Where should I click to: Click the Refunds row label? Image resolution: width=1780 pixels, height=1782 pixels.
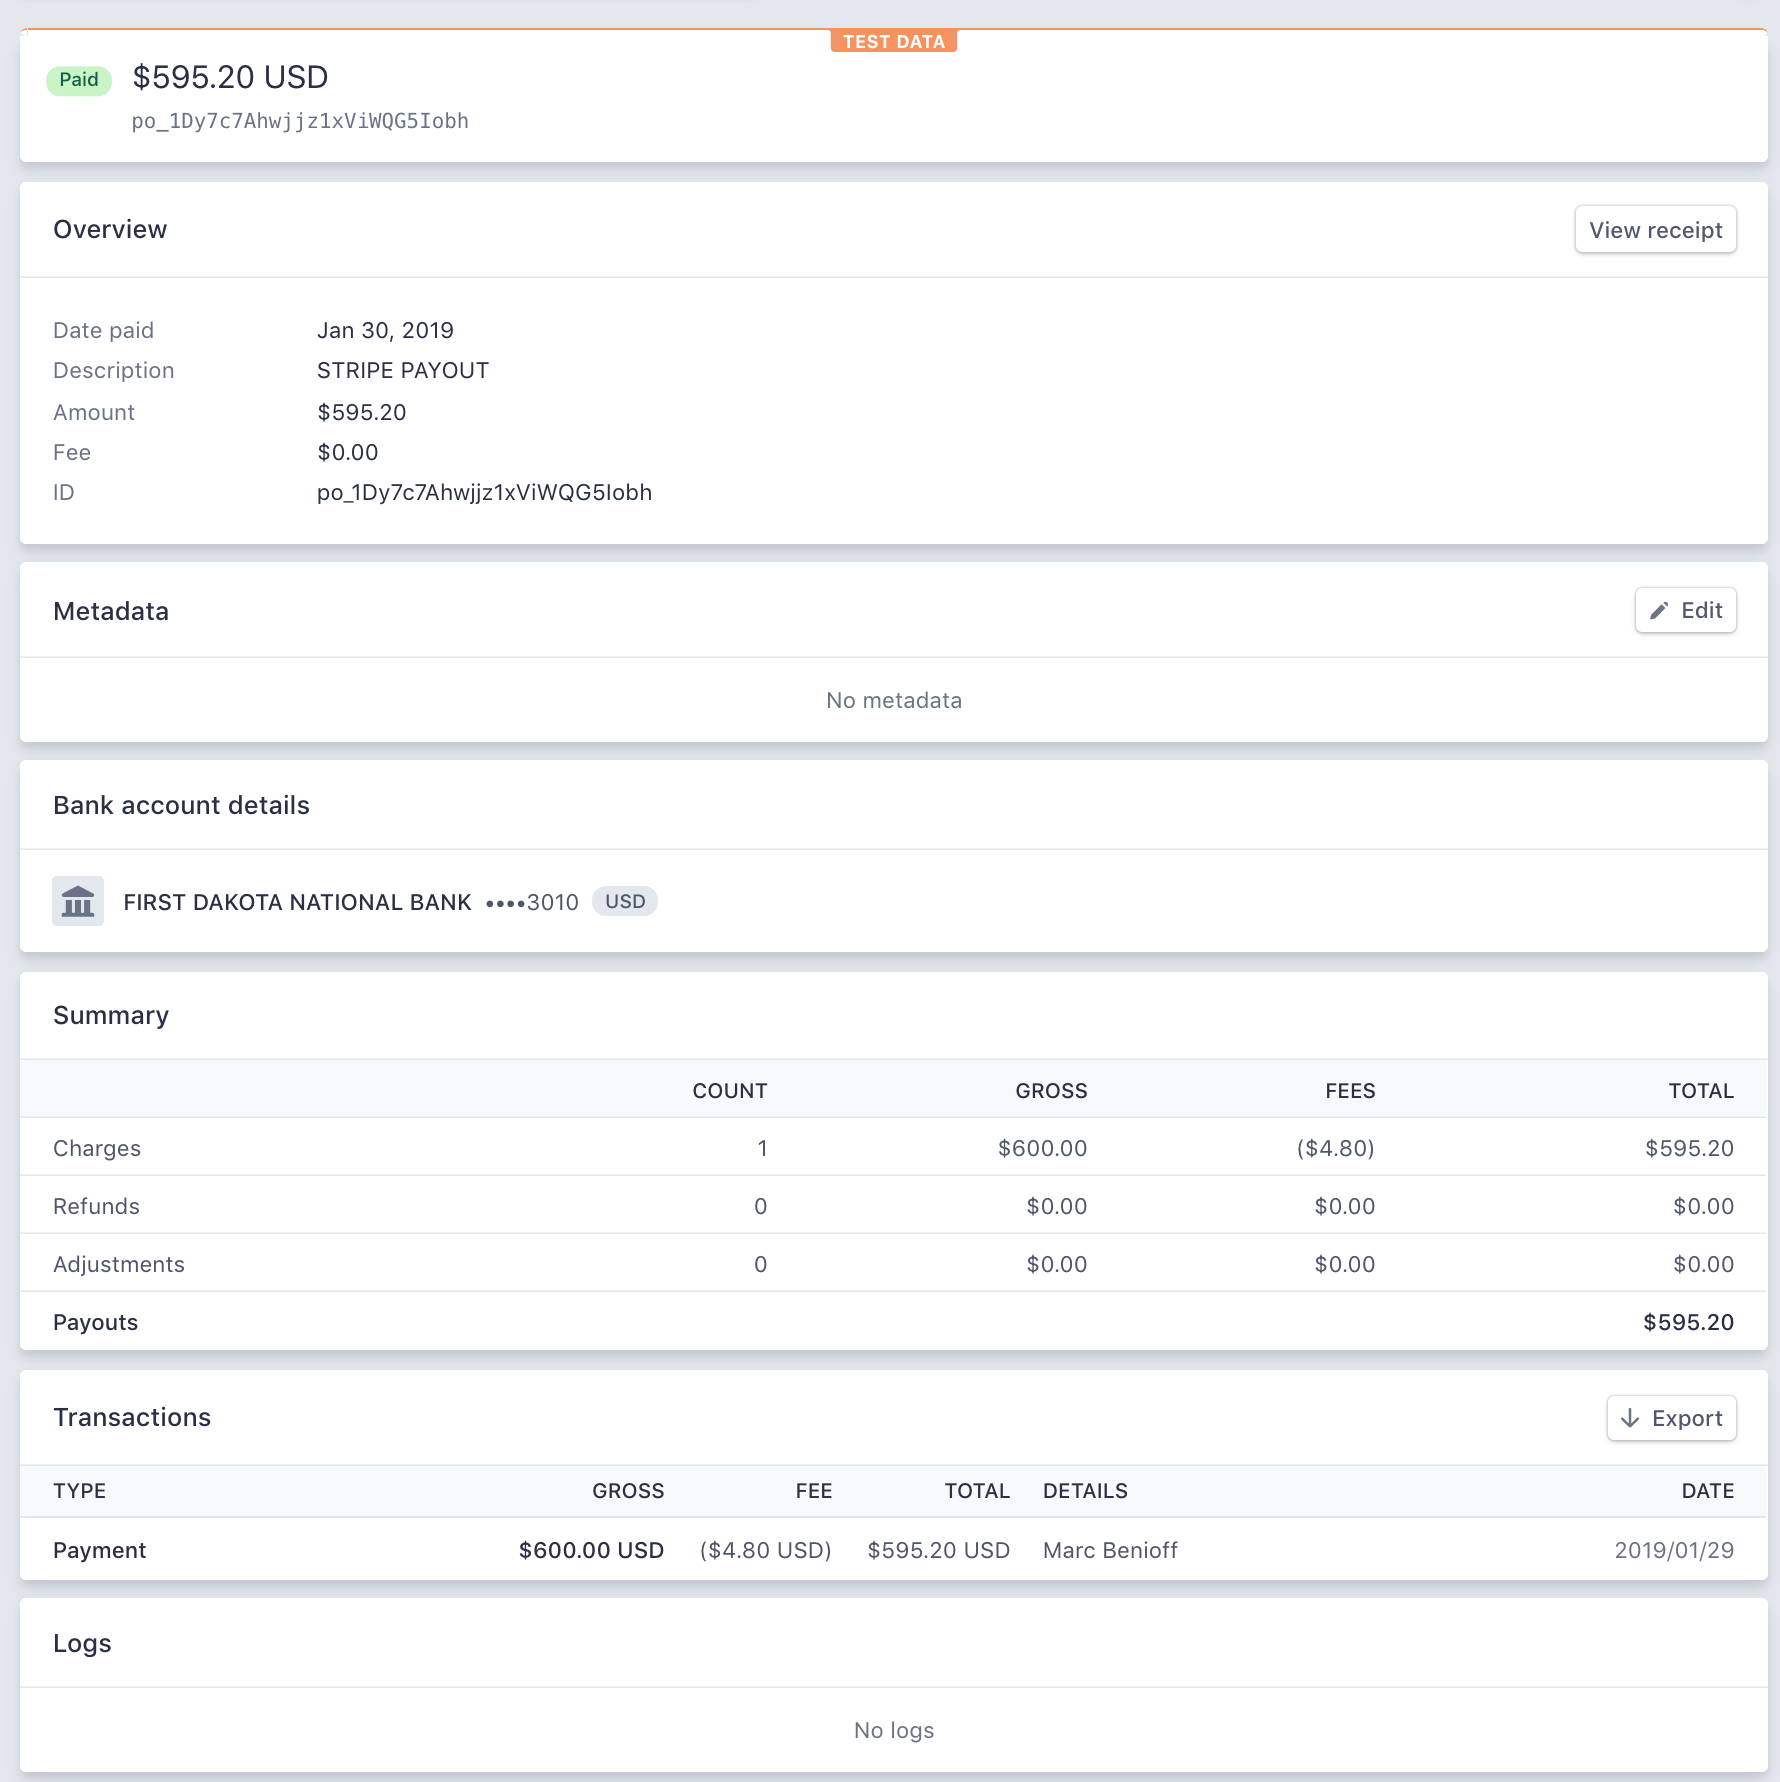tap(96, 1206)
